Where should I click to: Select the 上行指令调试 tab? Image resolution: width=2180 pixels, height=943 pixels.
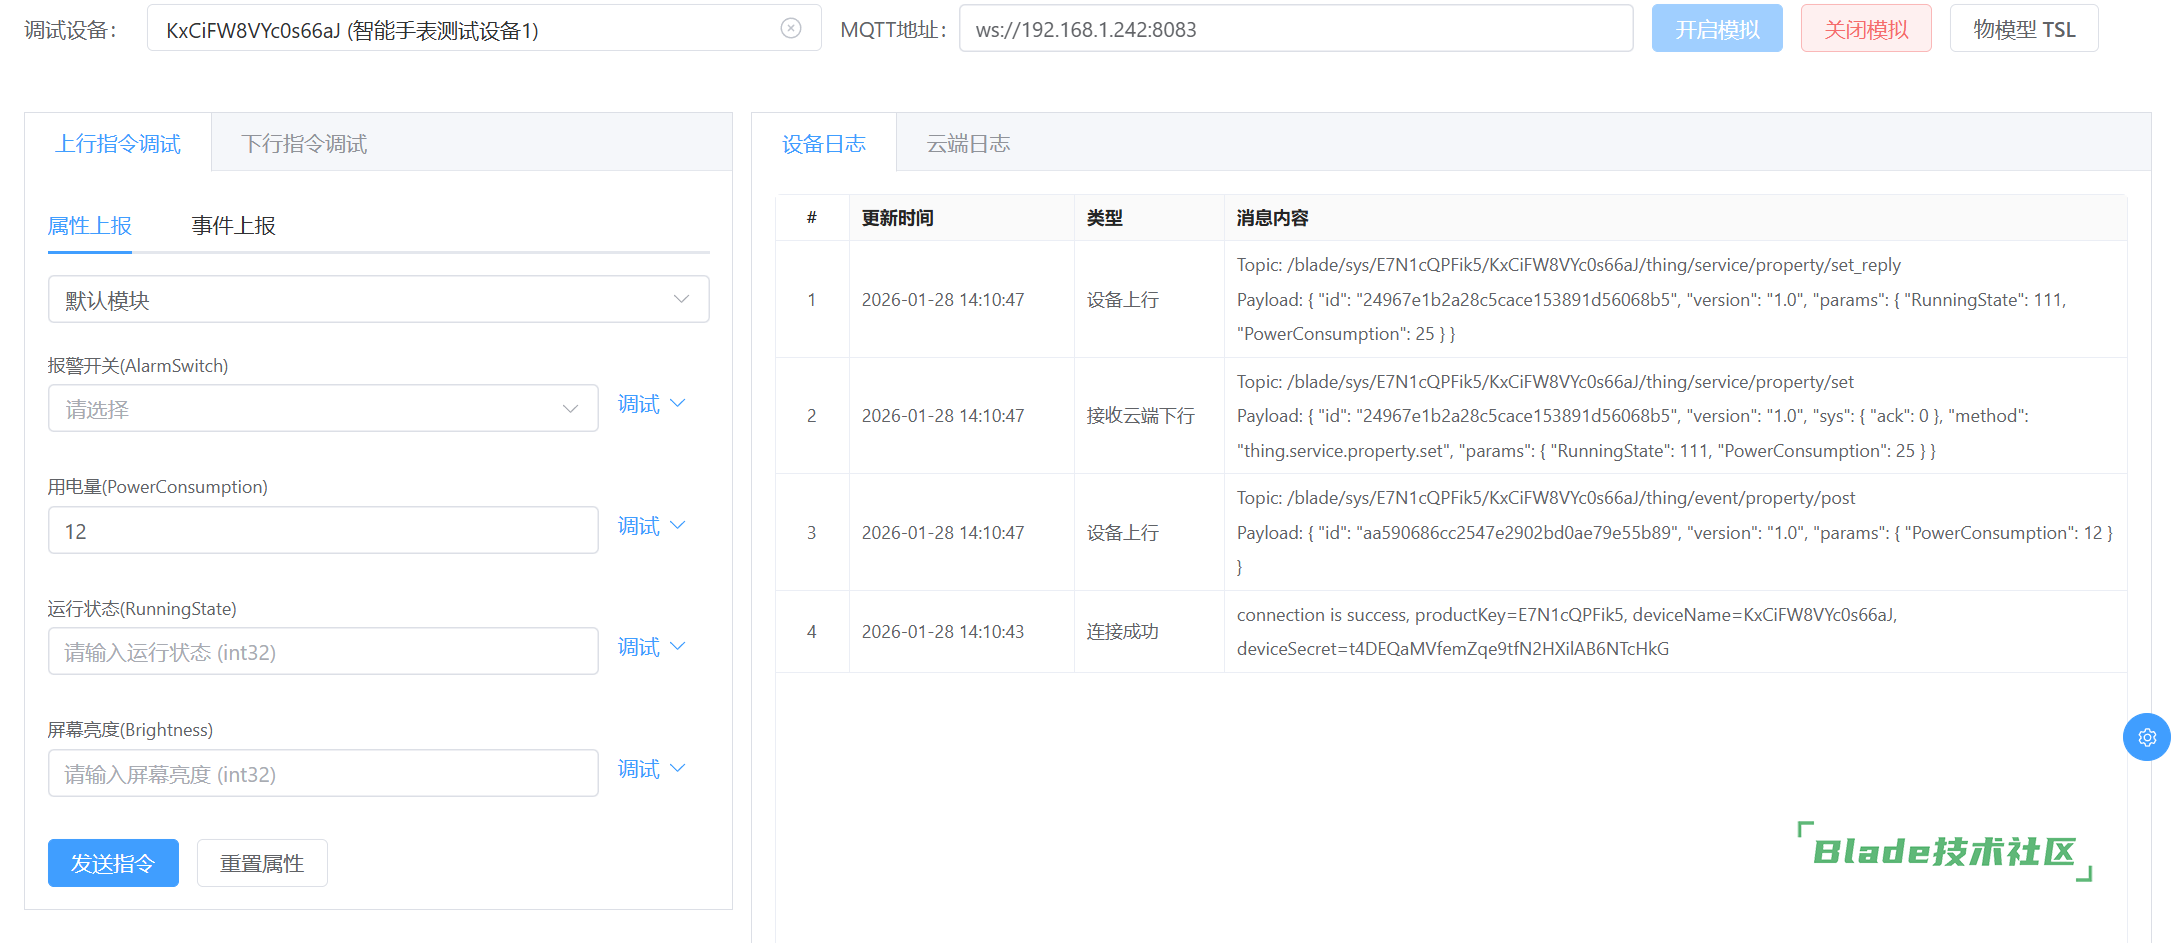pos(118,144)
